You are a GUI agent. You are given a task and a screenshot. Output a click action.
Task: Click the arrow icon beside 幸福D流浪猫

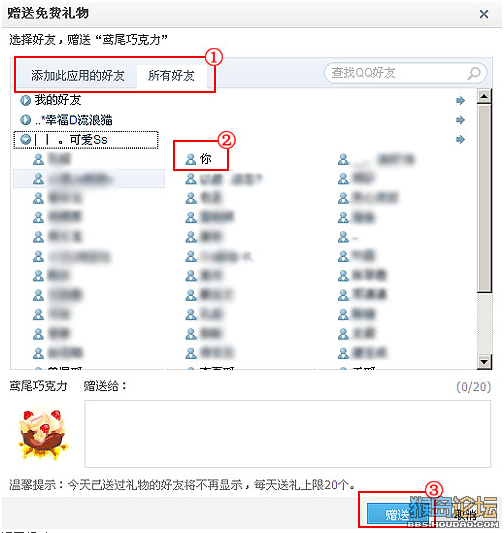pos(460,120)
